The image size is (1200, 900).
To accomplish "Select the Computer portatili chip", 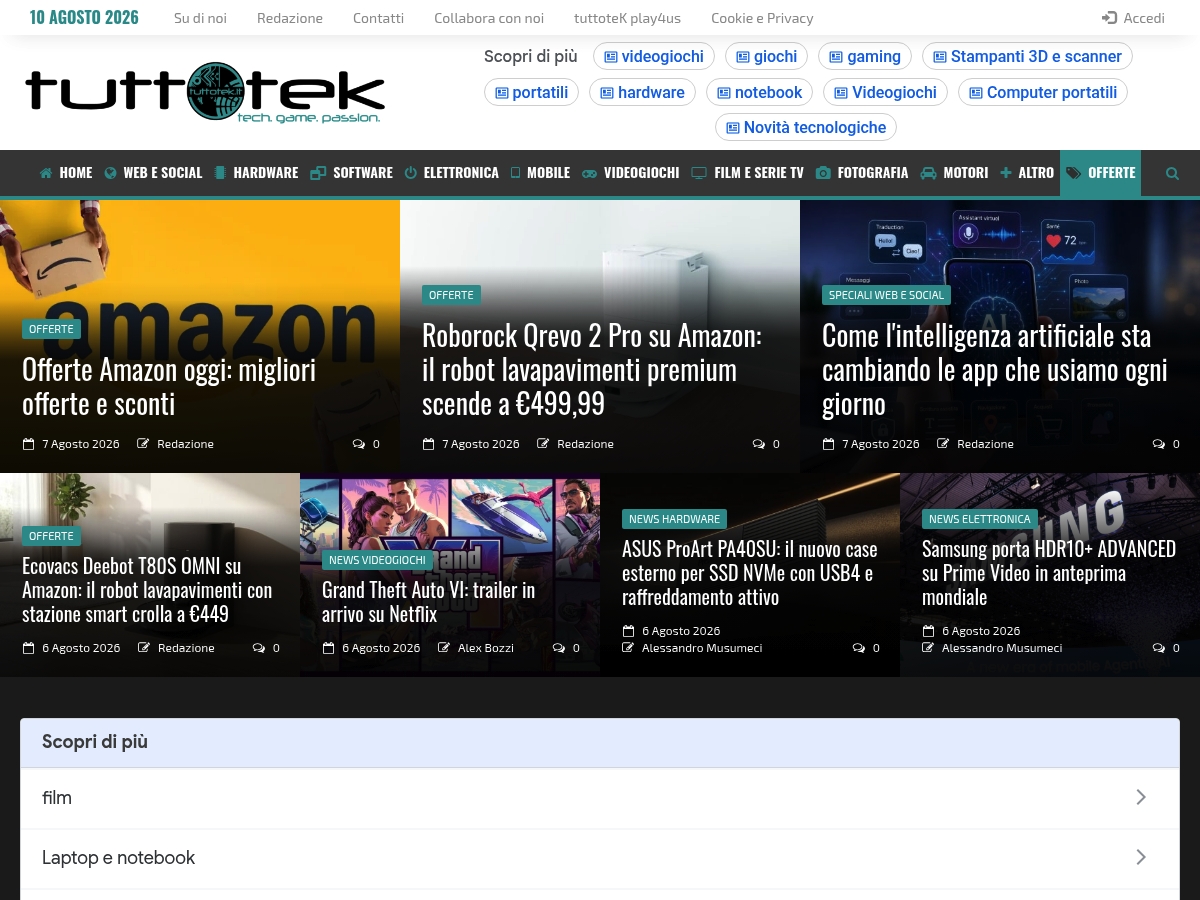I will pos(1043,92).
